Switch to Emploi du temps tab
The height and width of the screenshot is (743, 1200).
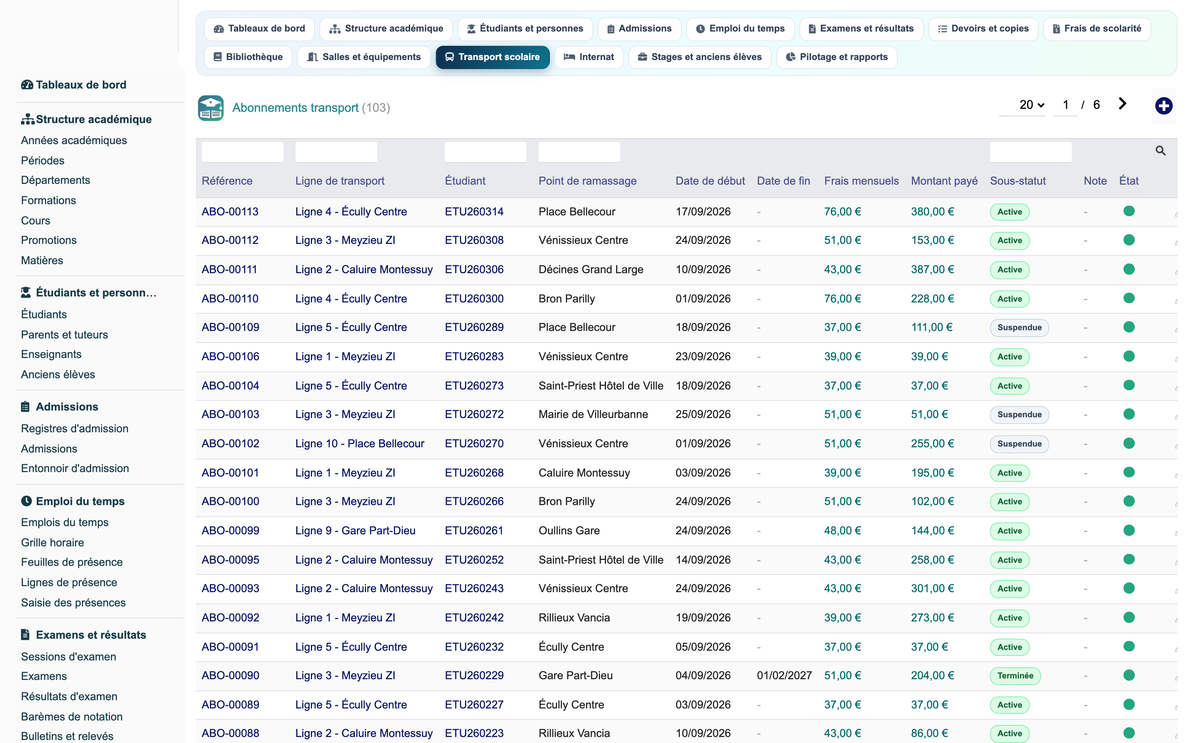(740, 29)
